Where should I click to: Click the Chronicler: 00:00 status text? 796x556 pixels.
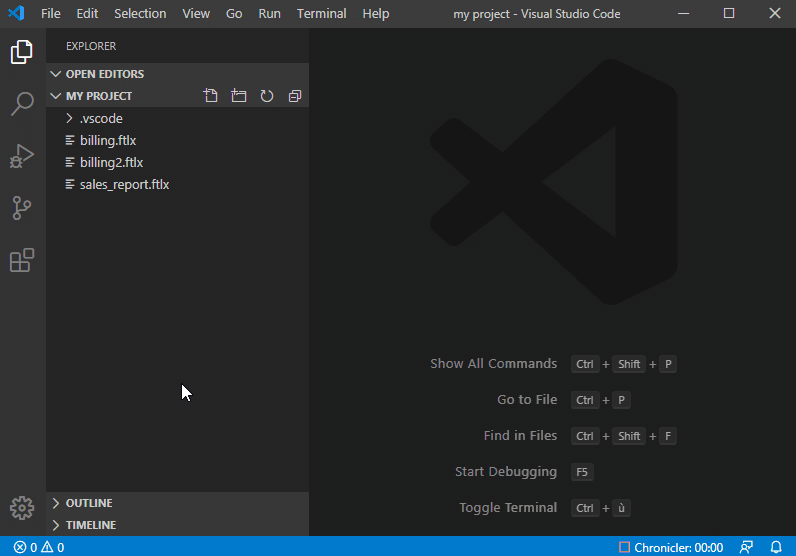pos(679,547)
